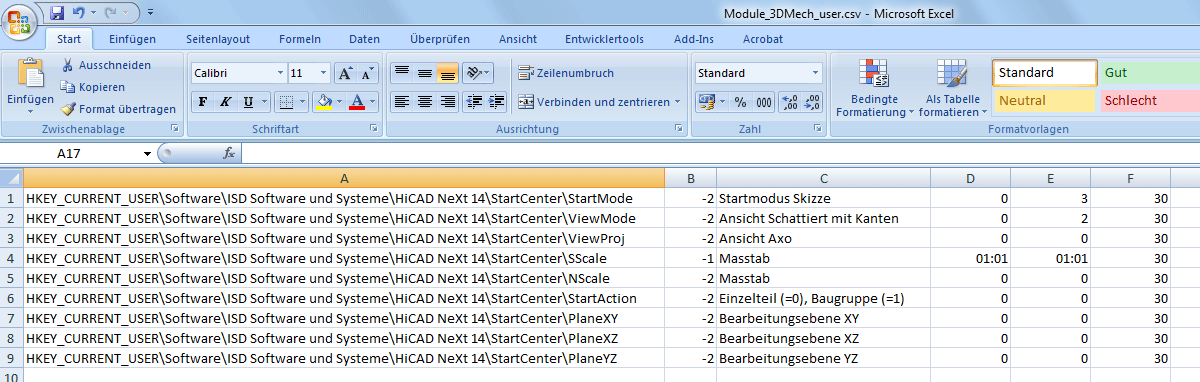Open Zahl dialog launcher
The width and height of the screenshot is (1200, 382).
pyautogui.click(x=818, y=129)
